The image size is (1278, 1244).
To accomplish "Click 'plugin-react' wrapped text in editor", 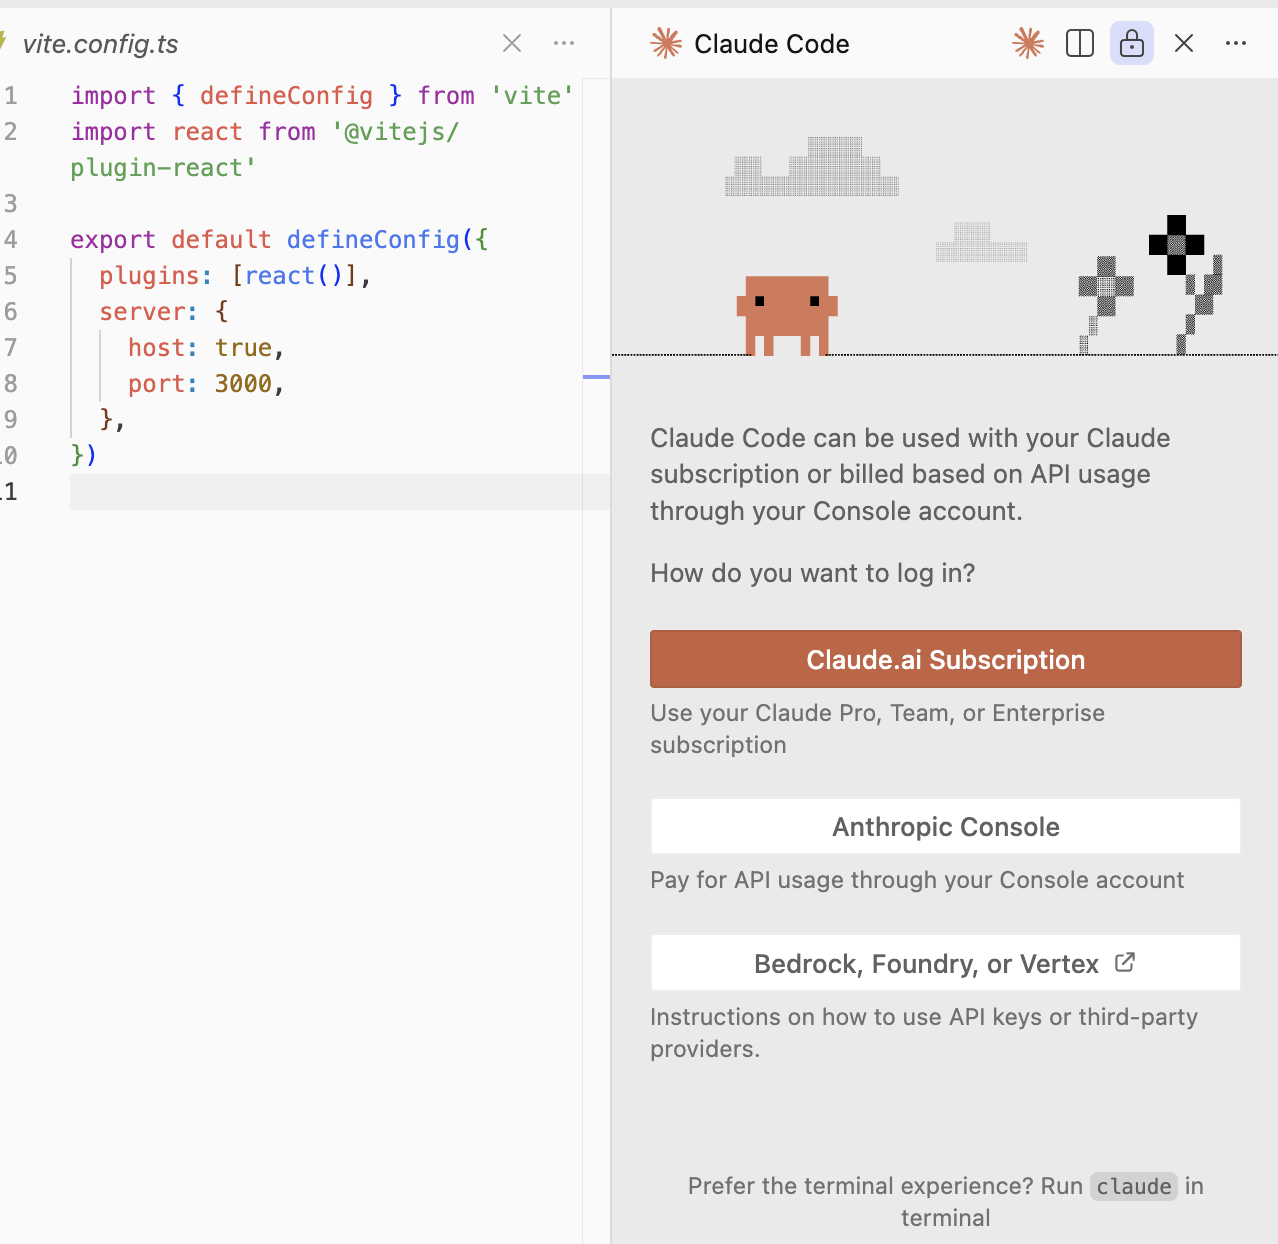I will pyautogui.click(x=163, y=168).
